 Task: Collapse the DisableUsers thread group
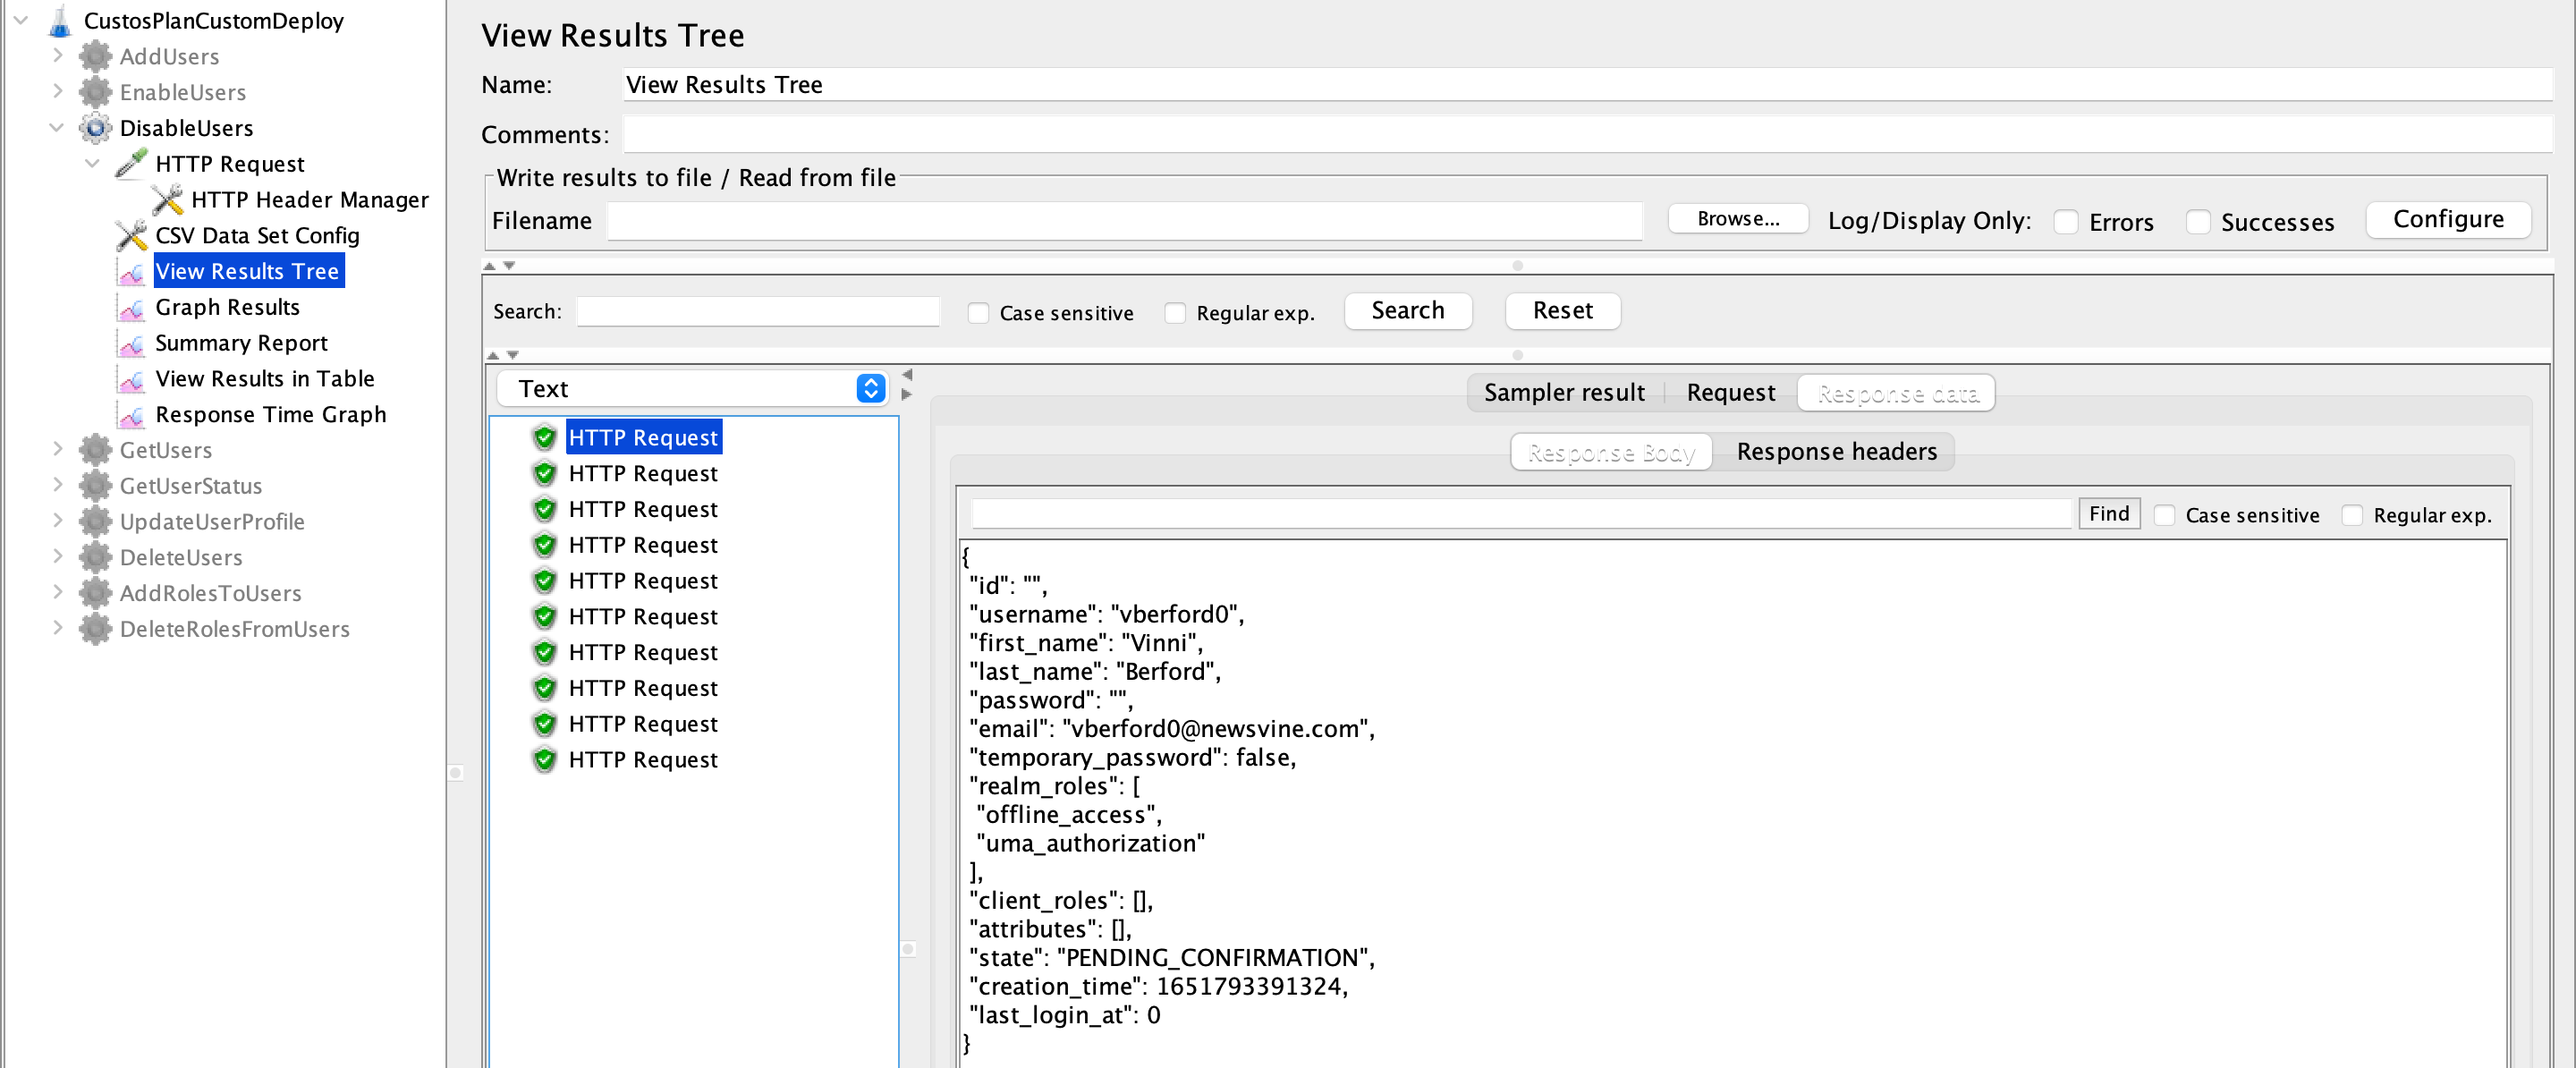(57, 128)
